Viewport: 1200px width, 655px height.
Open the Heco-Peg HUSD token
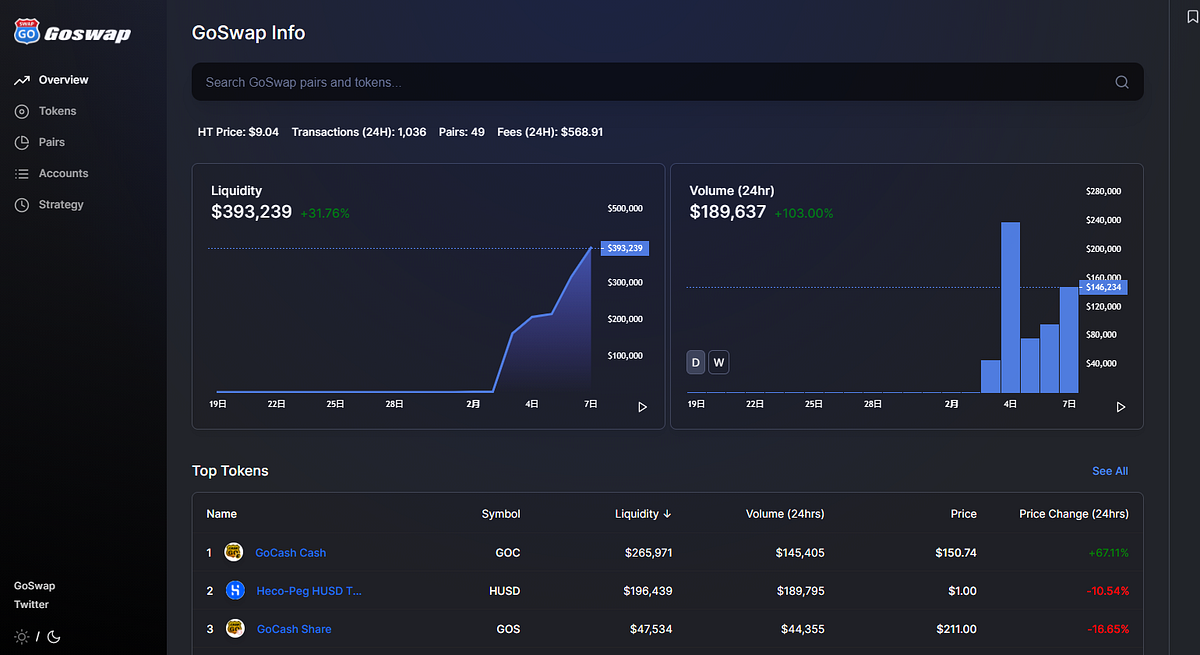tap(309, 591)
